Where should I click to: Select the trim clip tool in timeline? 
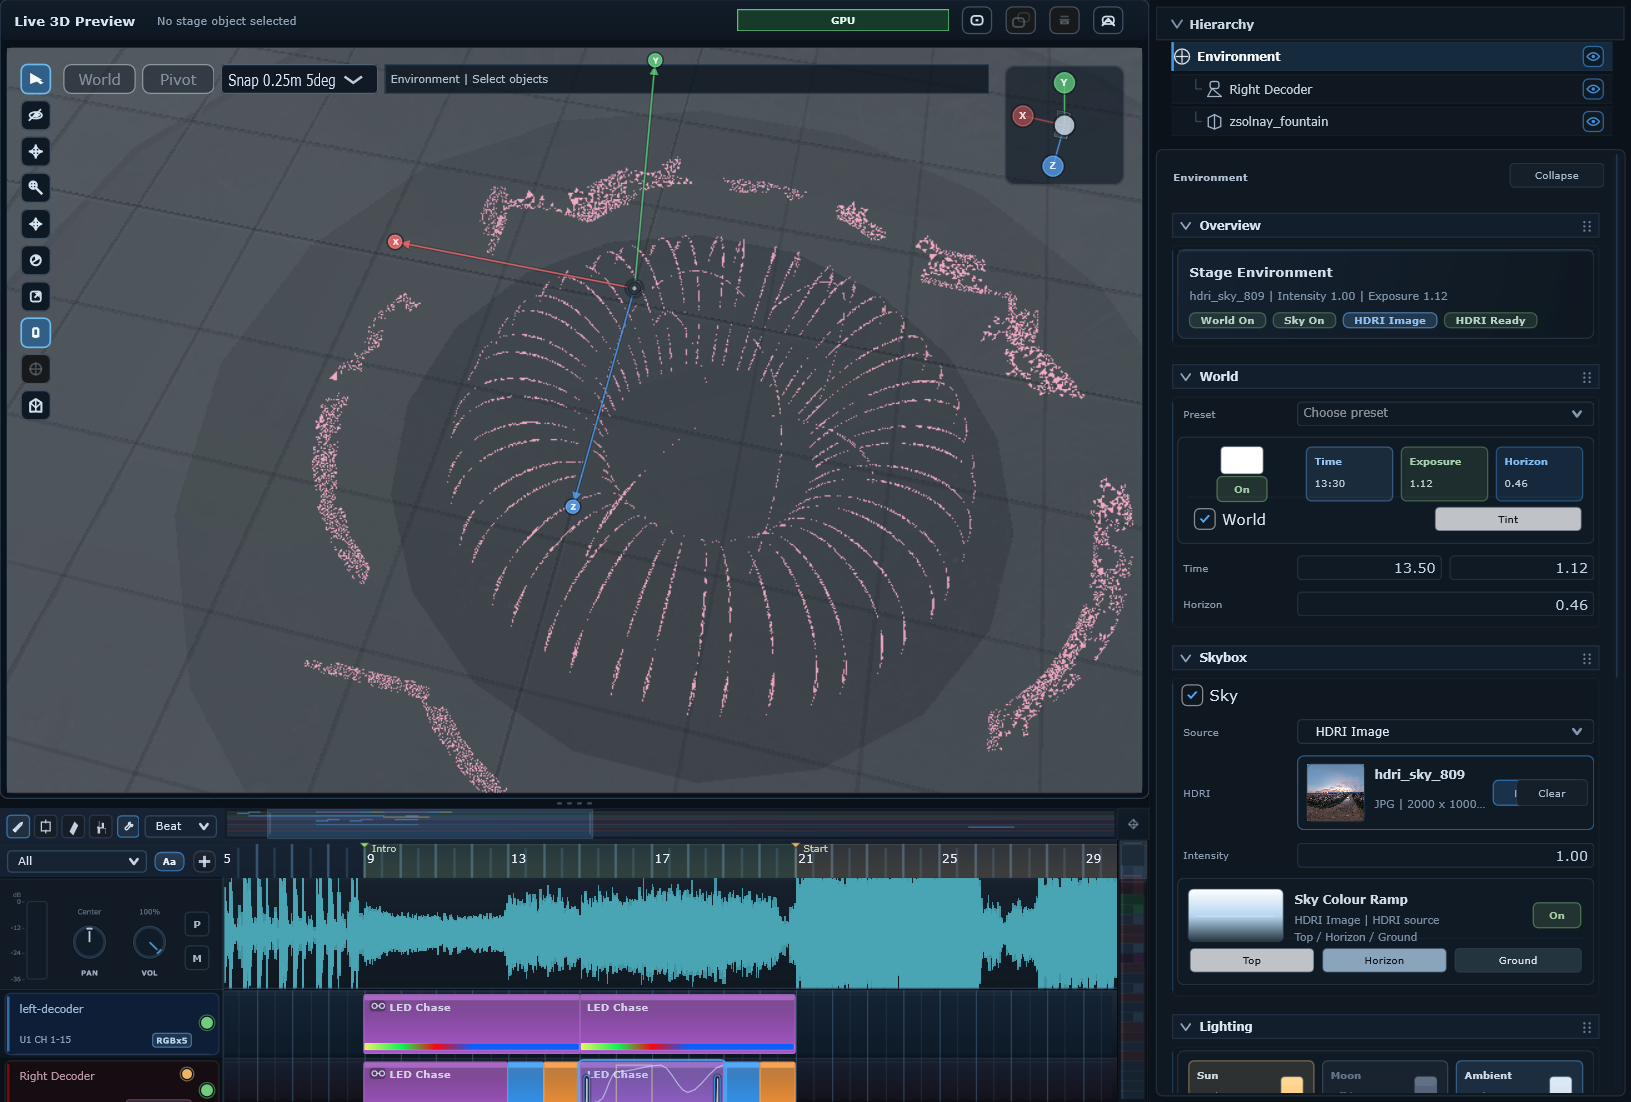(45, 827)
